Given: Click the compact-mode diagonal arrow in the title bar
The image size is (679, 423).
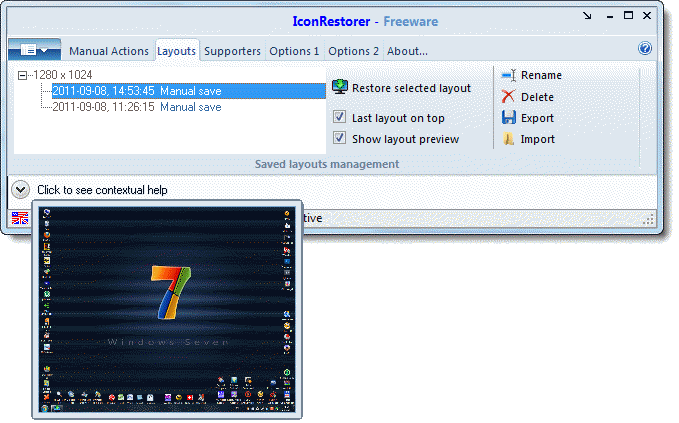Looking at the screenshot, I should [x=587, y=16].
